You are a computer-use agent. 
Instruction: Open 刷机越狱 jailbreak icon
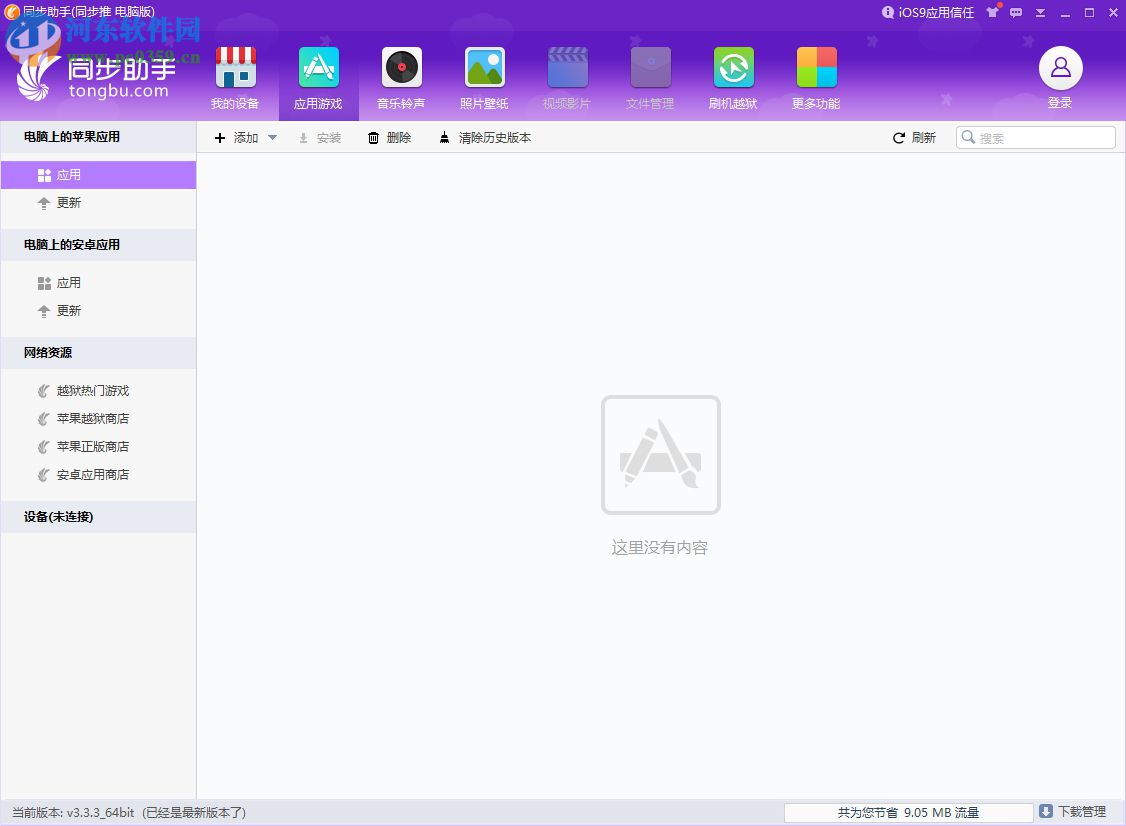[733, 68]
